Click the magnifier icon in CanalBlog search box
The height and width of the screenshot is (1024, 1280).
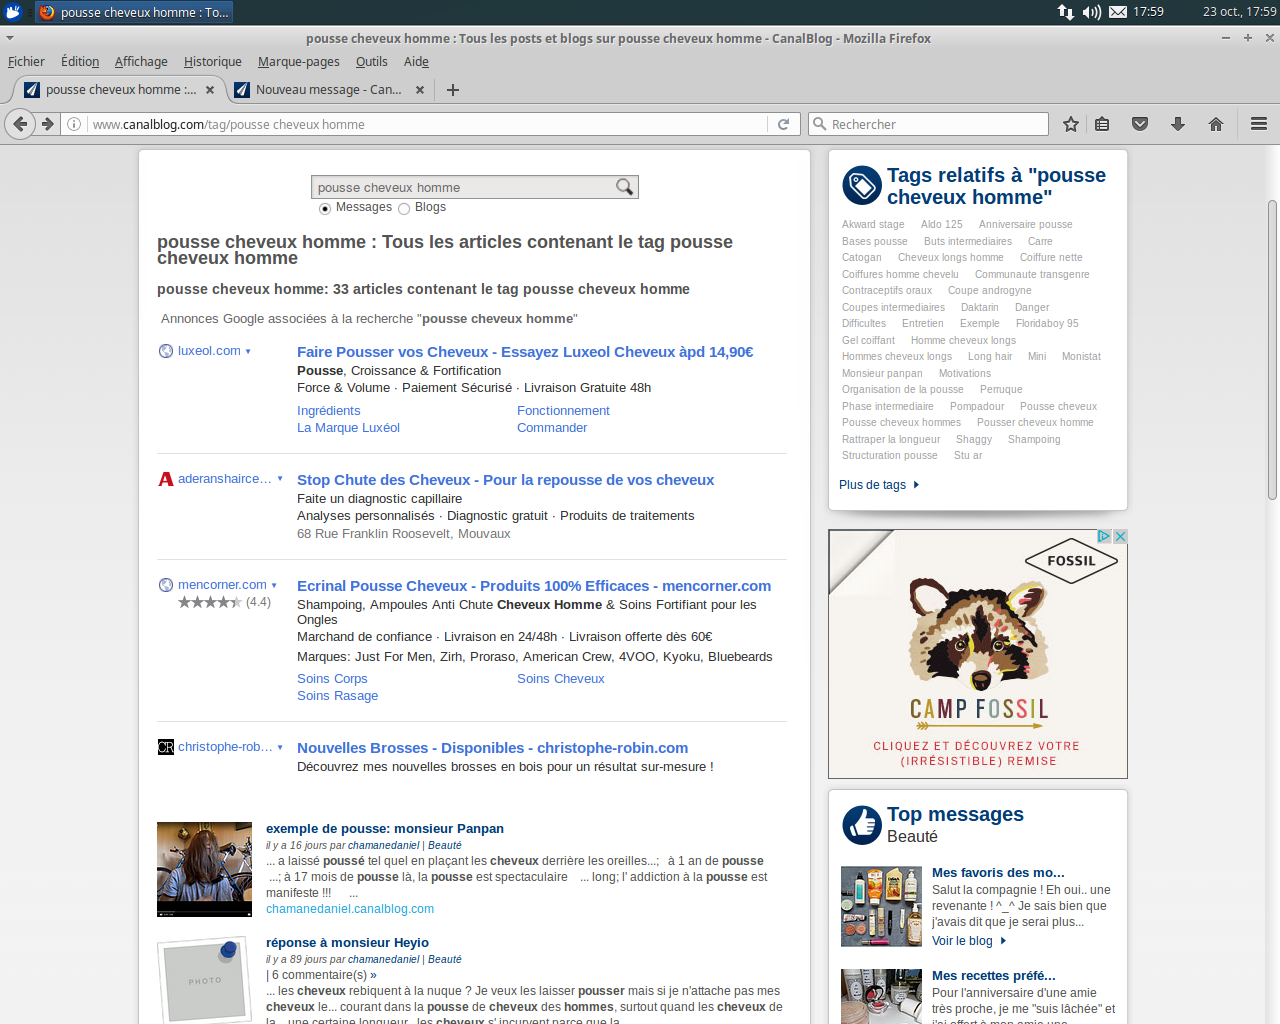[x=624, y=187]
